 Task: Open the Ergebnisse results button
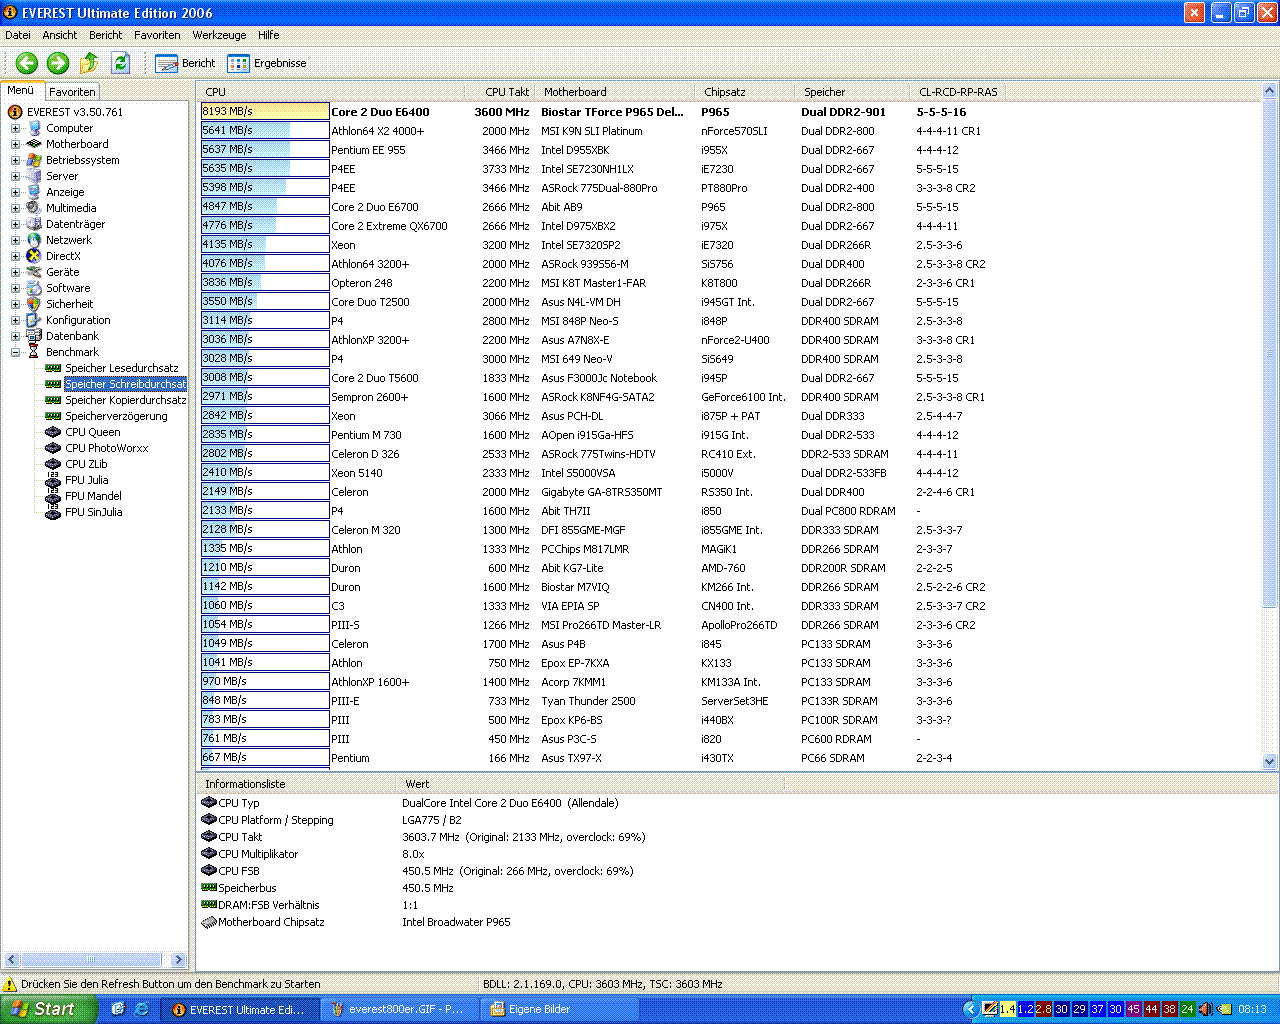(267, 63)
